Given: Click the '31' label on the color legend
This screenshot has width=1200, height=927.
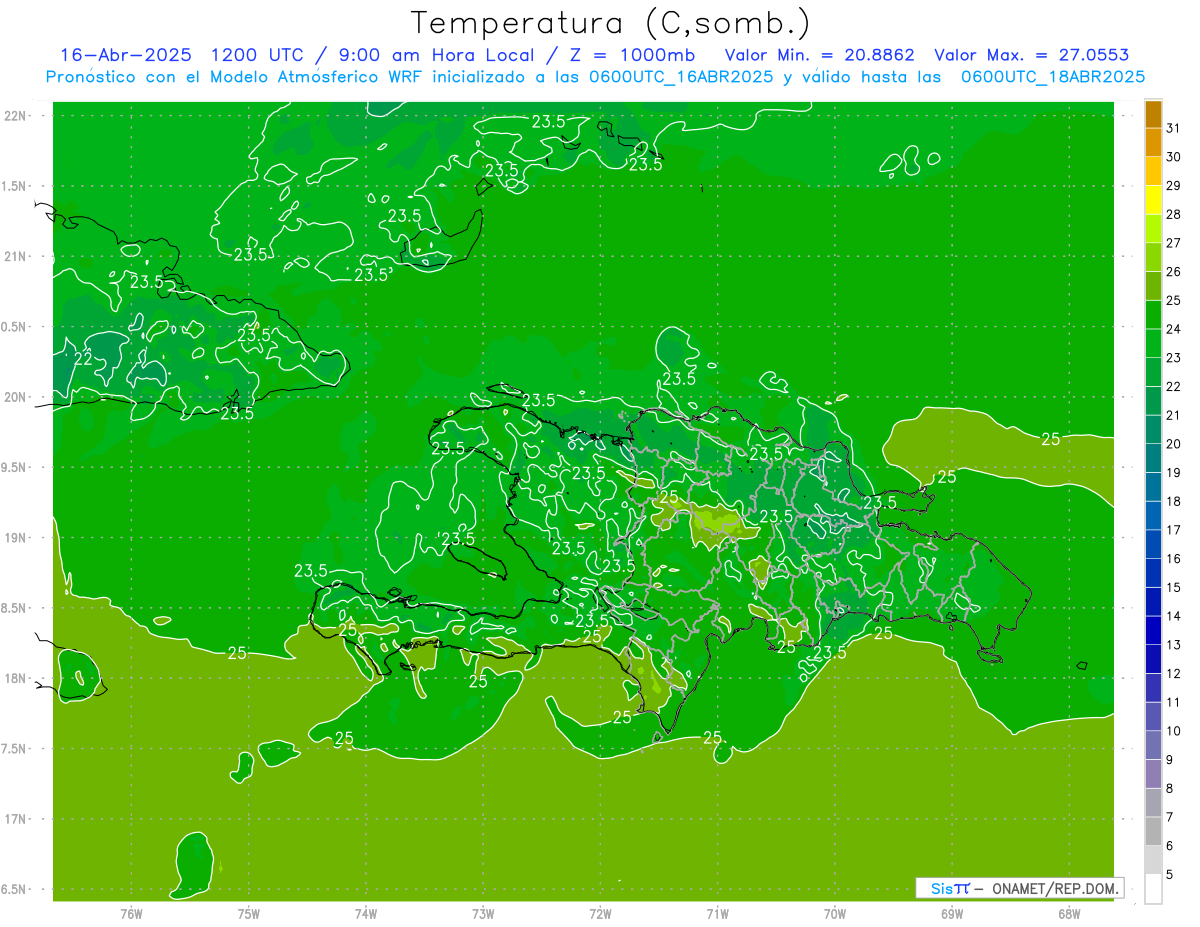Looking at the screenshot, I should coord(1173,128).
